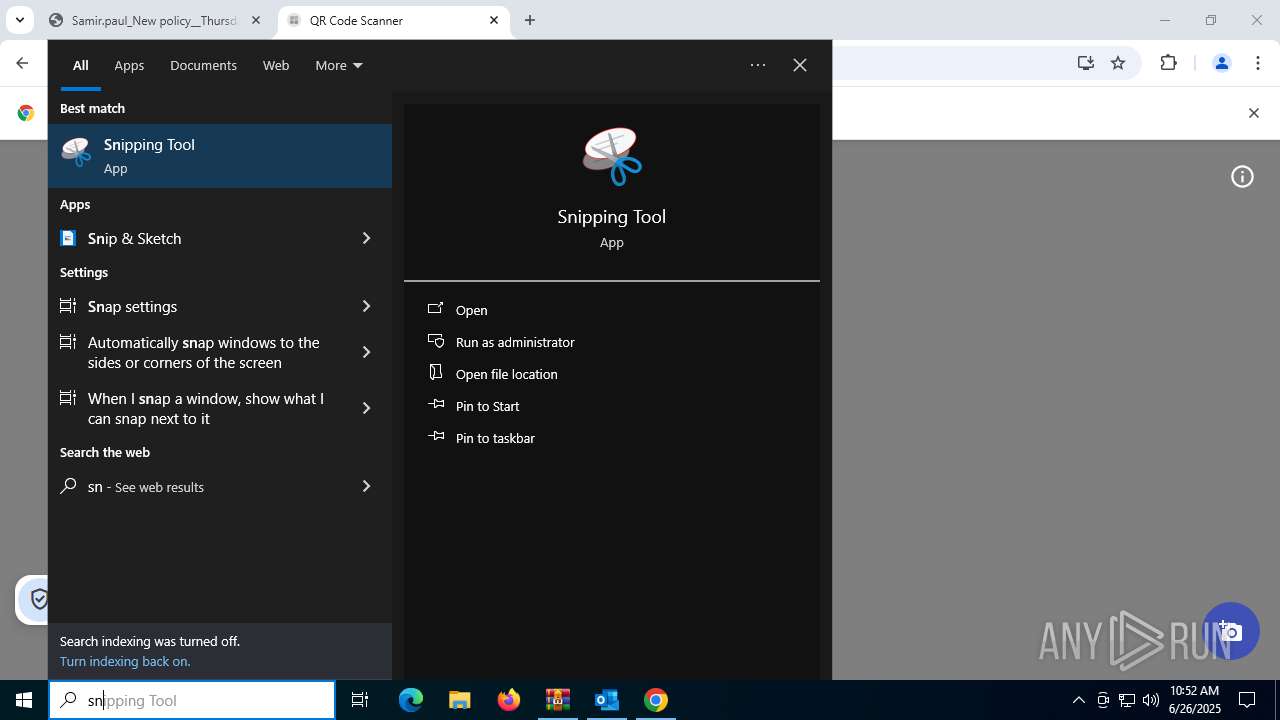Close the QR Code Scanner tab

tap(494, 20)
